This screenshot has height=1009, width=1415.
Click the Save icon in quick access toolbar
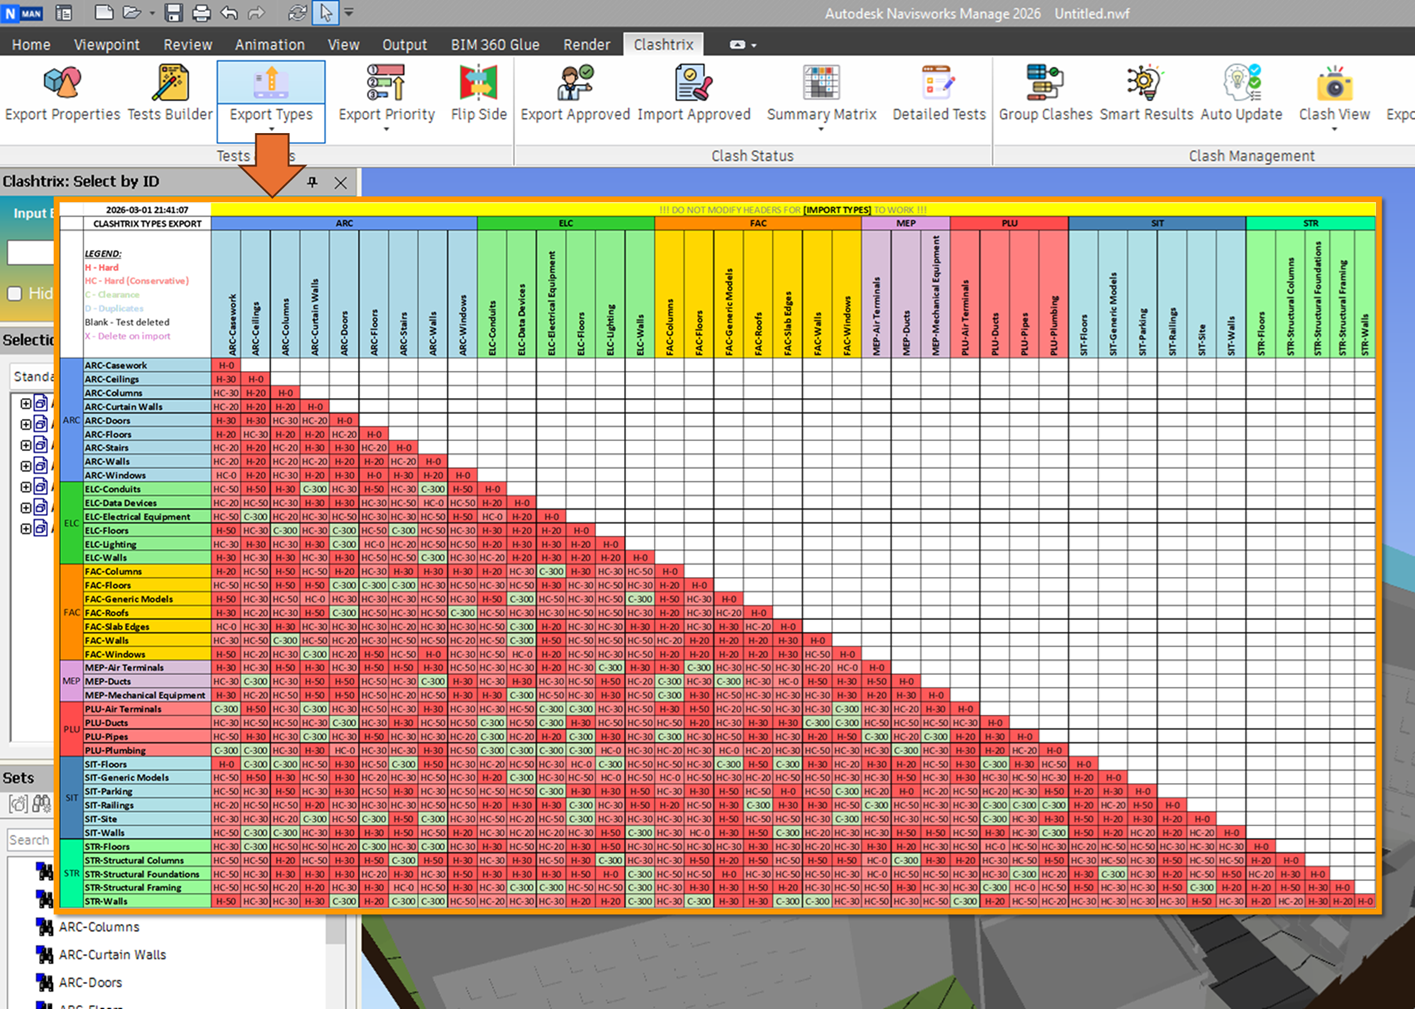click(x=173, y=13)
